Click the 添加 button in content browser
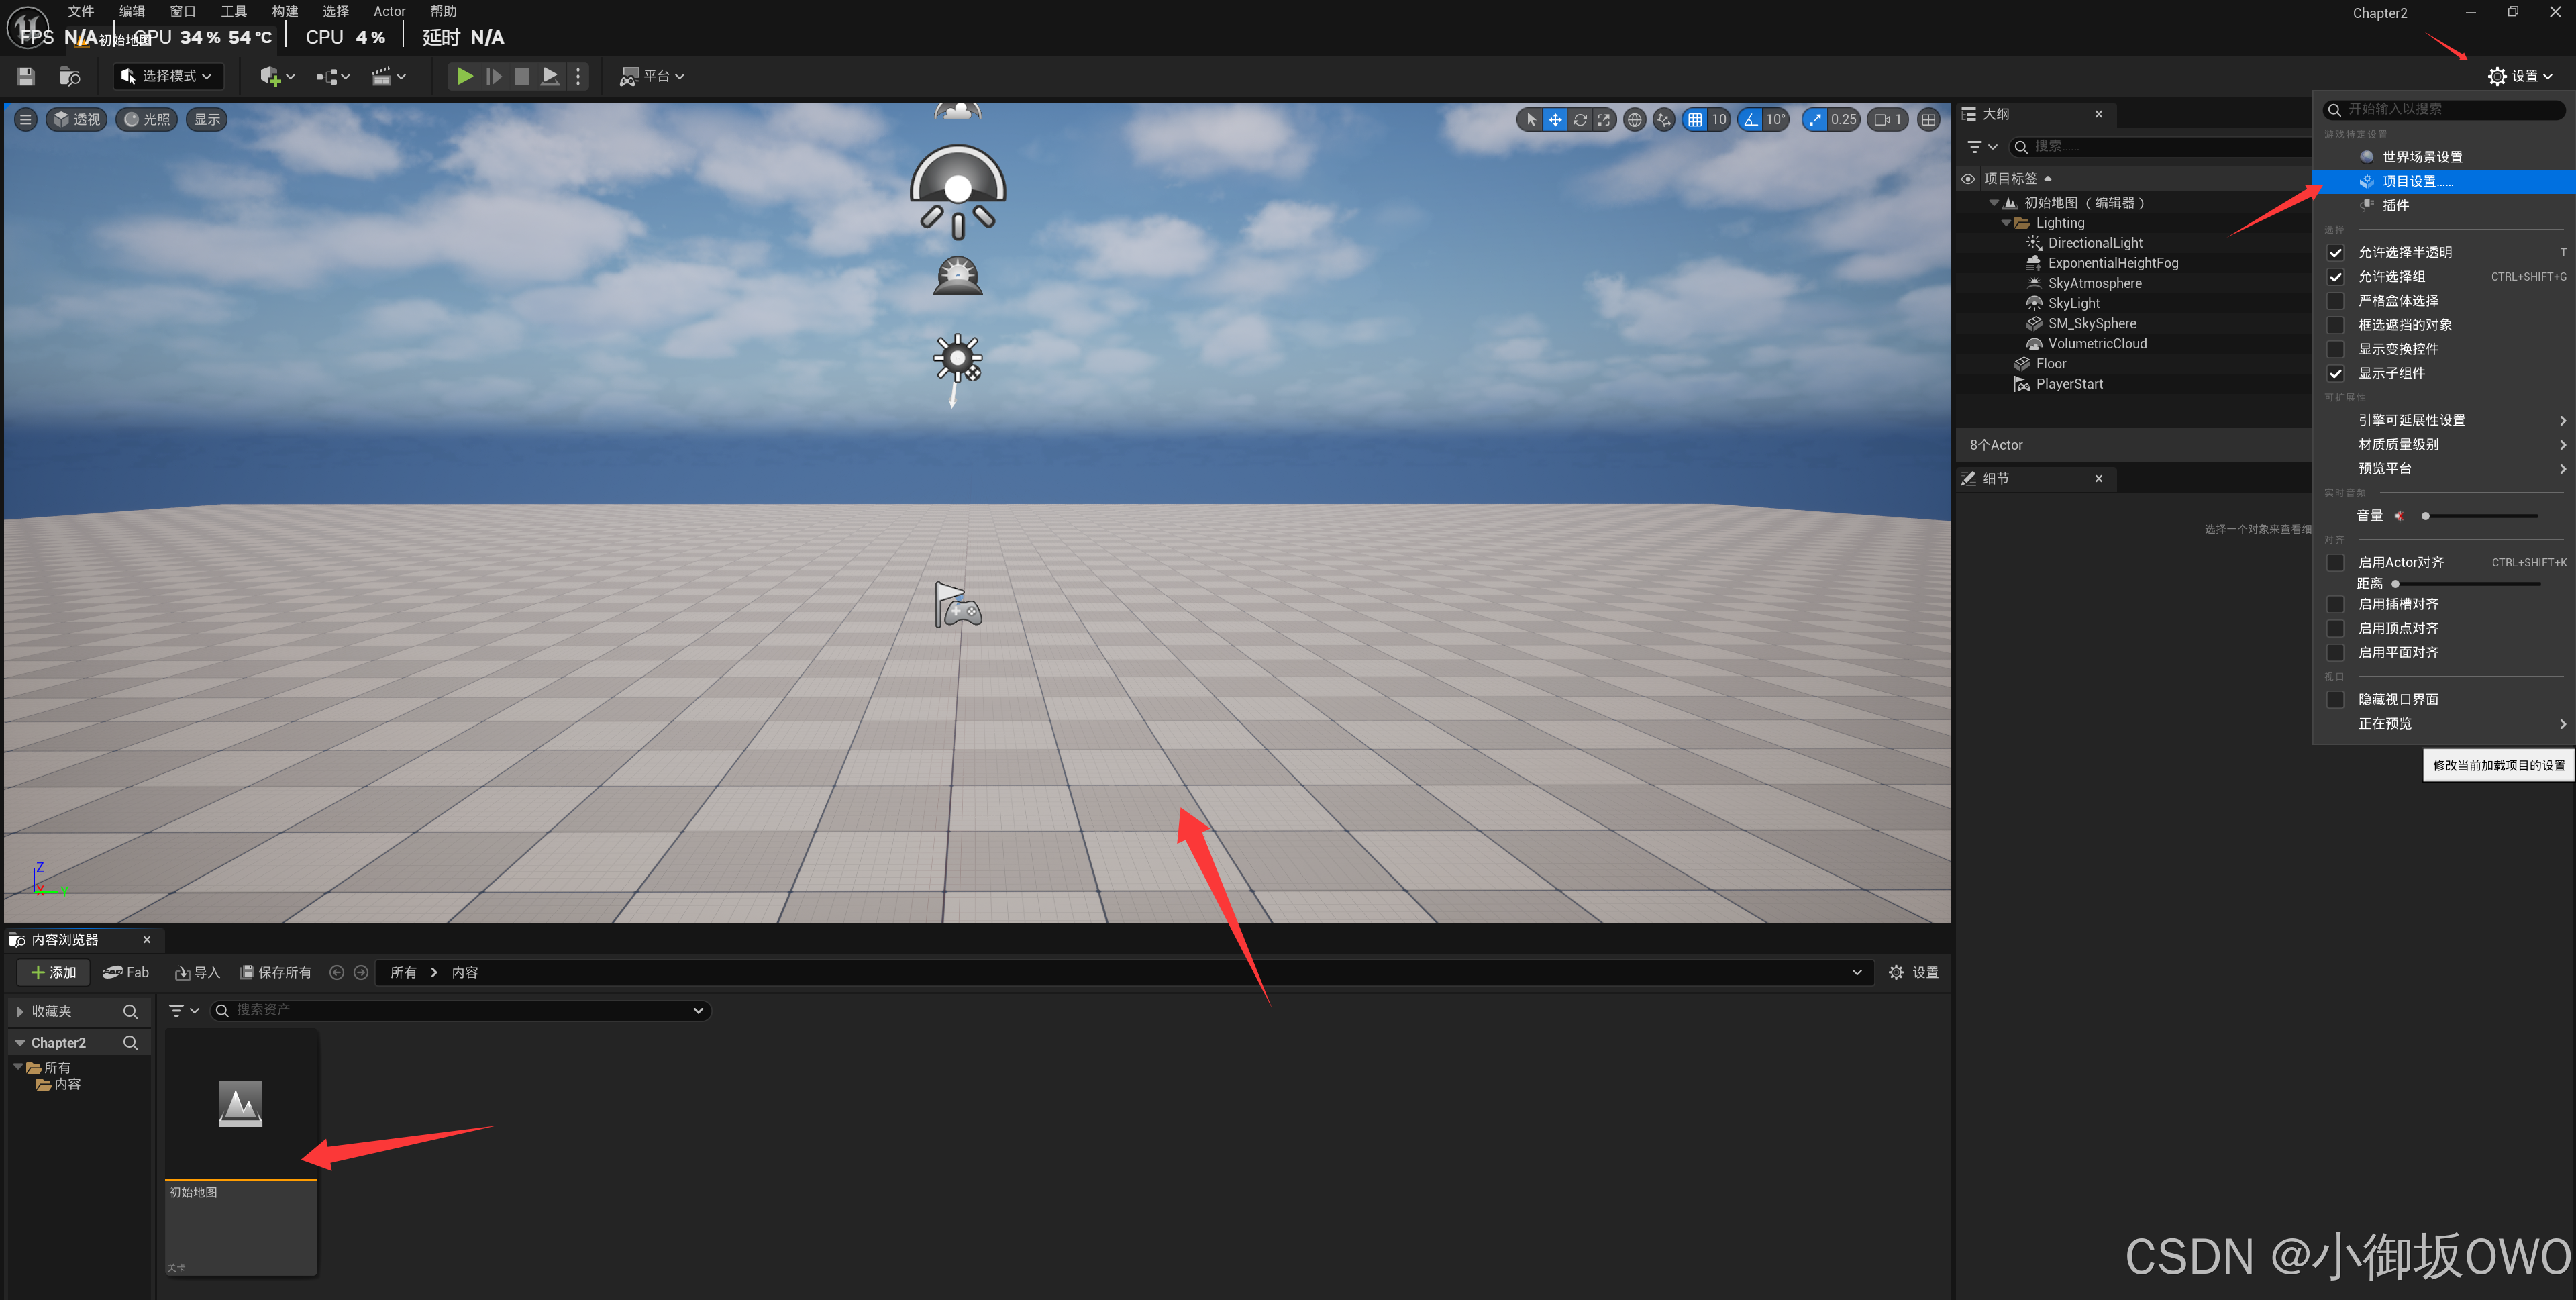 pos(54,972)
